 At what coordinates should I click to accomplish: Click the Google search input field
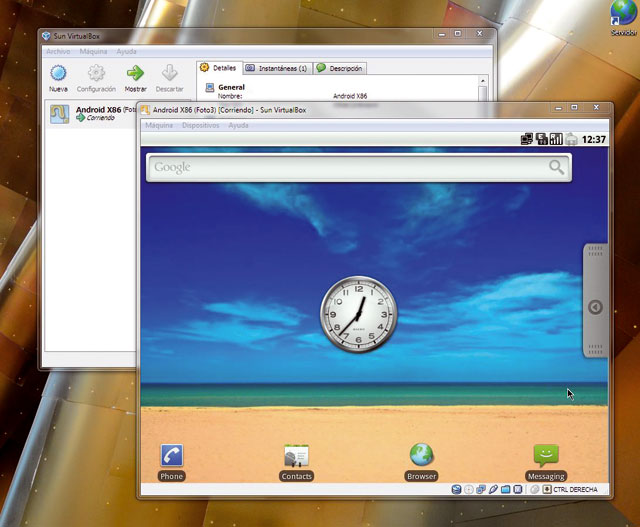point(359,168)
